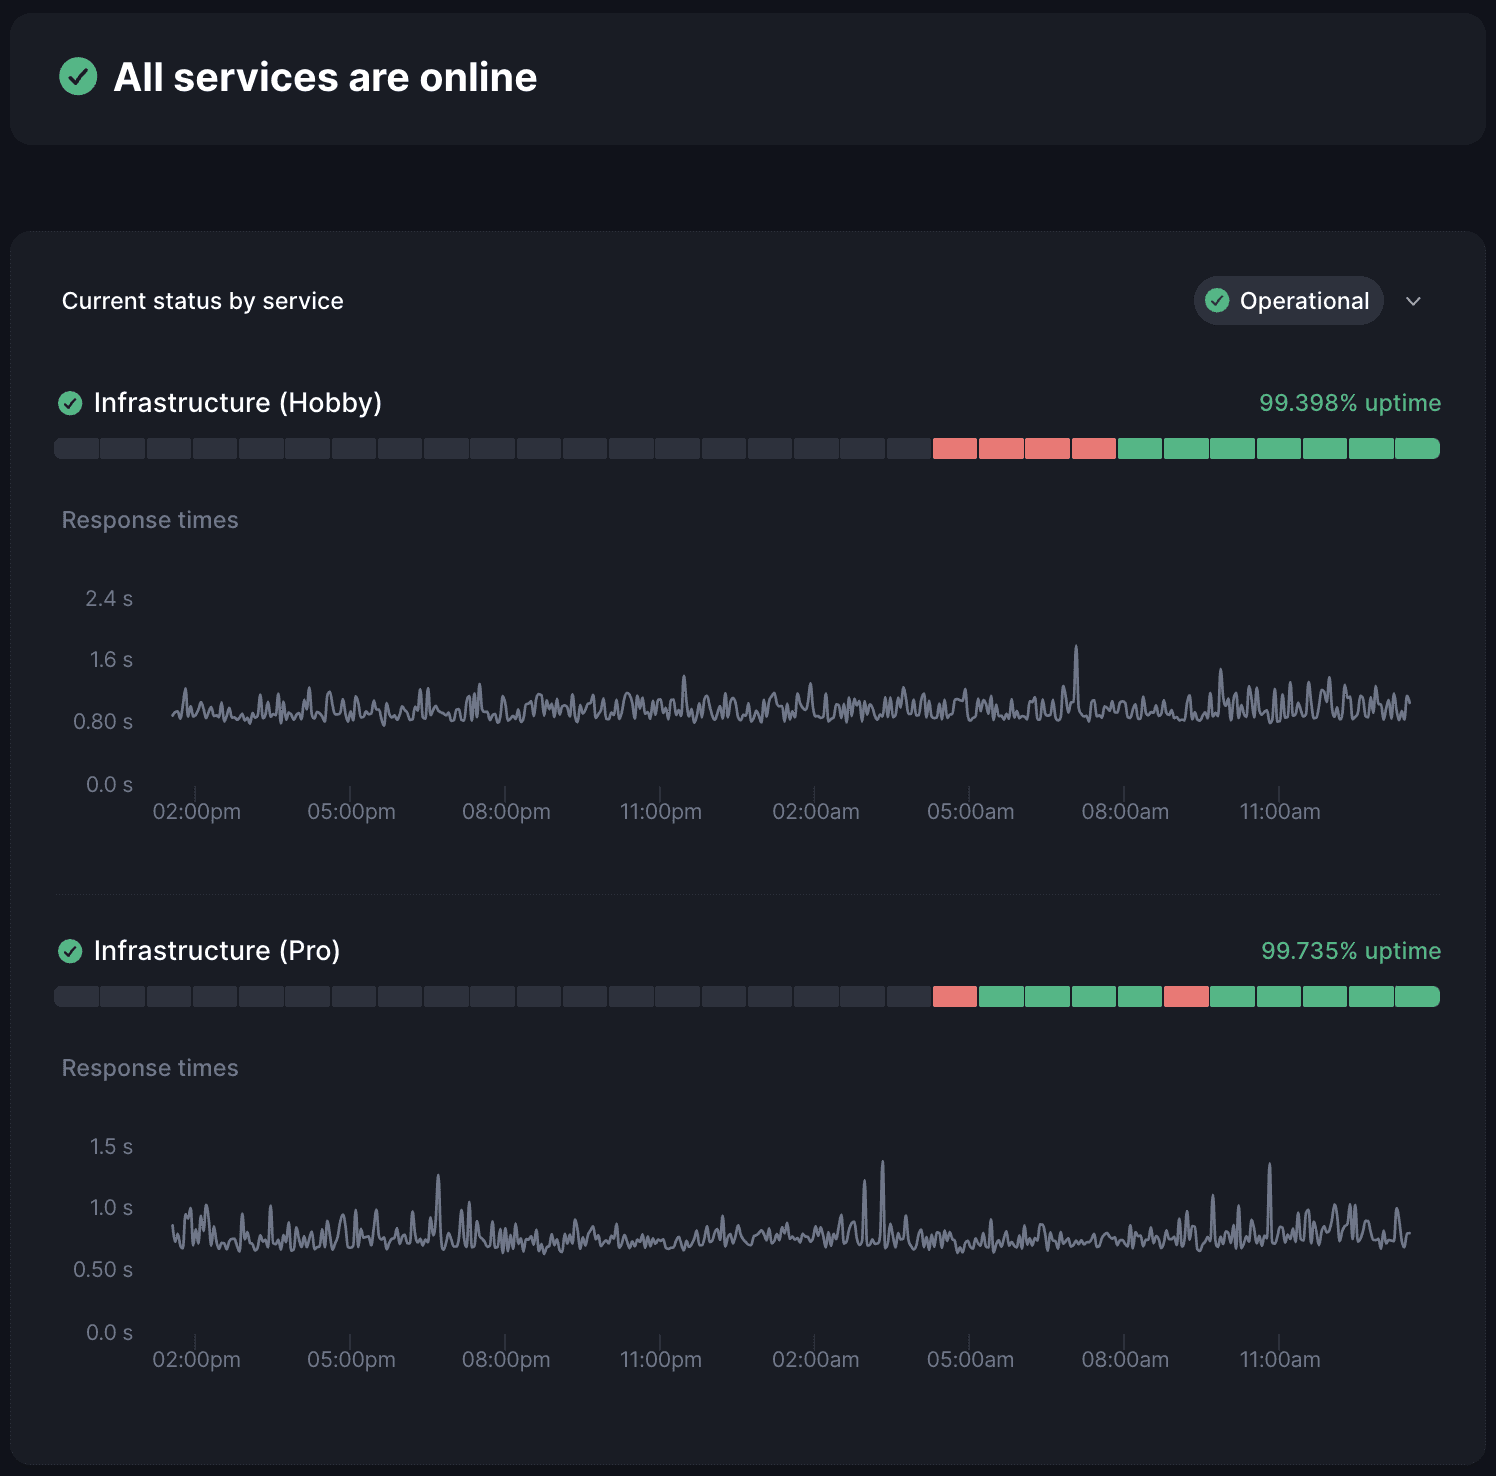Click the Pro chart 05:00am axis label
The width and height of the screenshot is (1496, 1476).
click(970, 1360)
